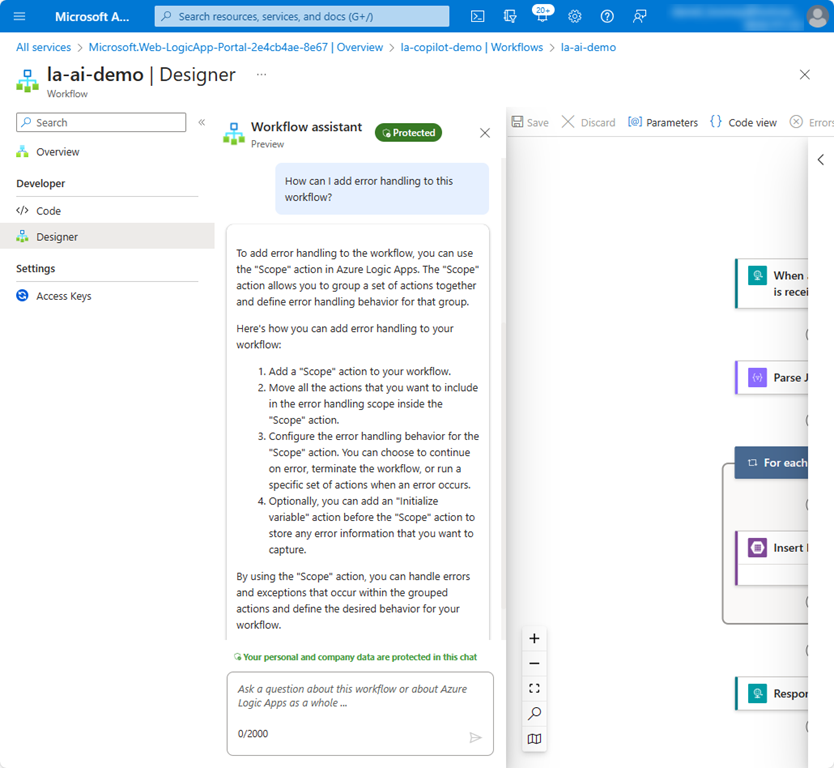The height and width of the screenshot is (768, 834).
Task: Zoom in on the designer canvas
Action: [x=534, y=638]
